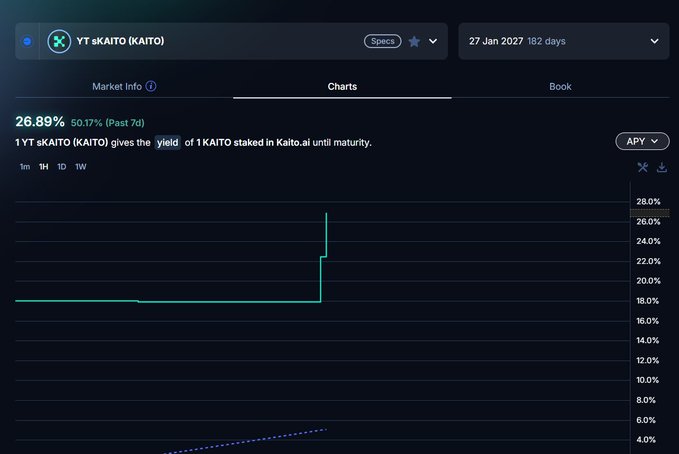This screenshot has height=454, width=679.
Task: Click the 18.0% axis label
Action: (647, 301)
